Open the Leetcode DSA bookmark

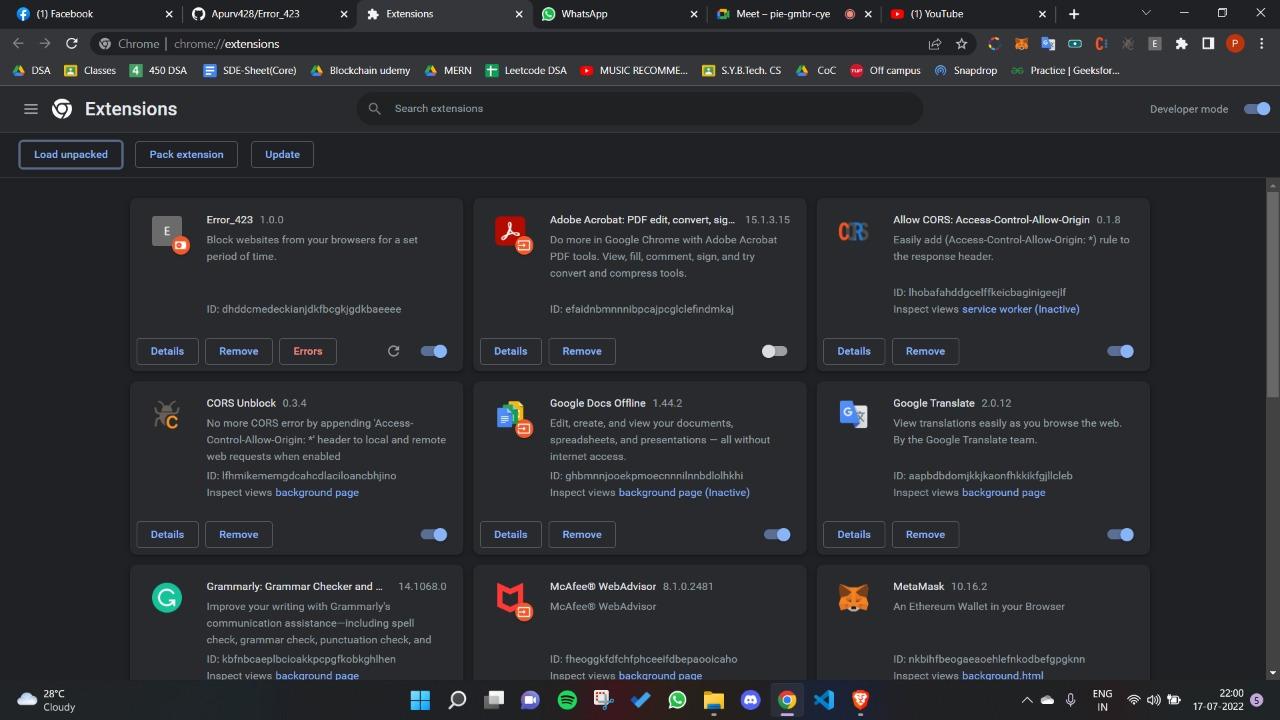click(x=526, y=70)
